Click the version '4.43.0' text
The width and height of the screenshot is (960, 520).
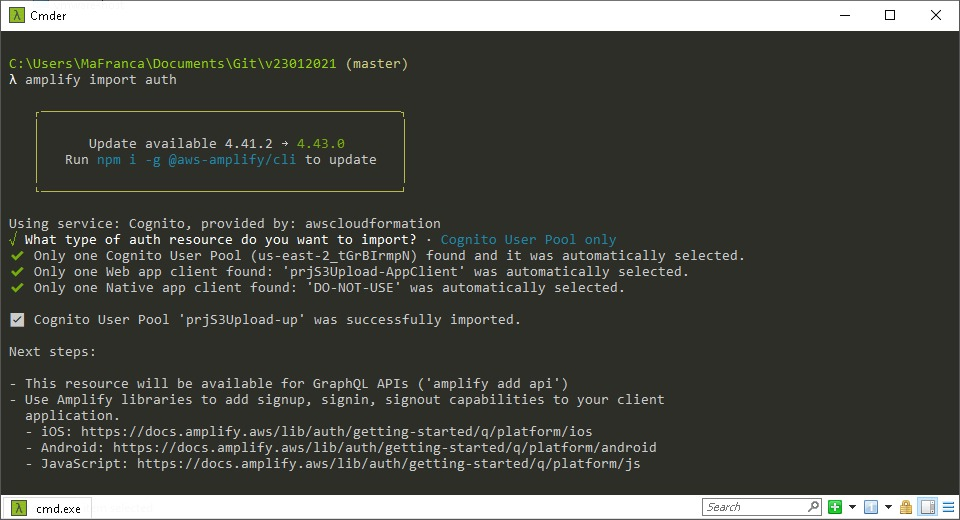click(321, 143)
